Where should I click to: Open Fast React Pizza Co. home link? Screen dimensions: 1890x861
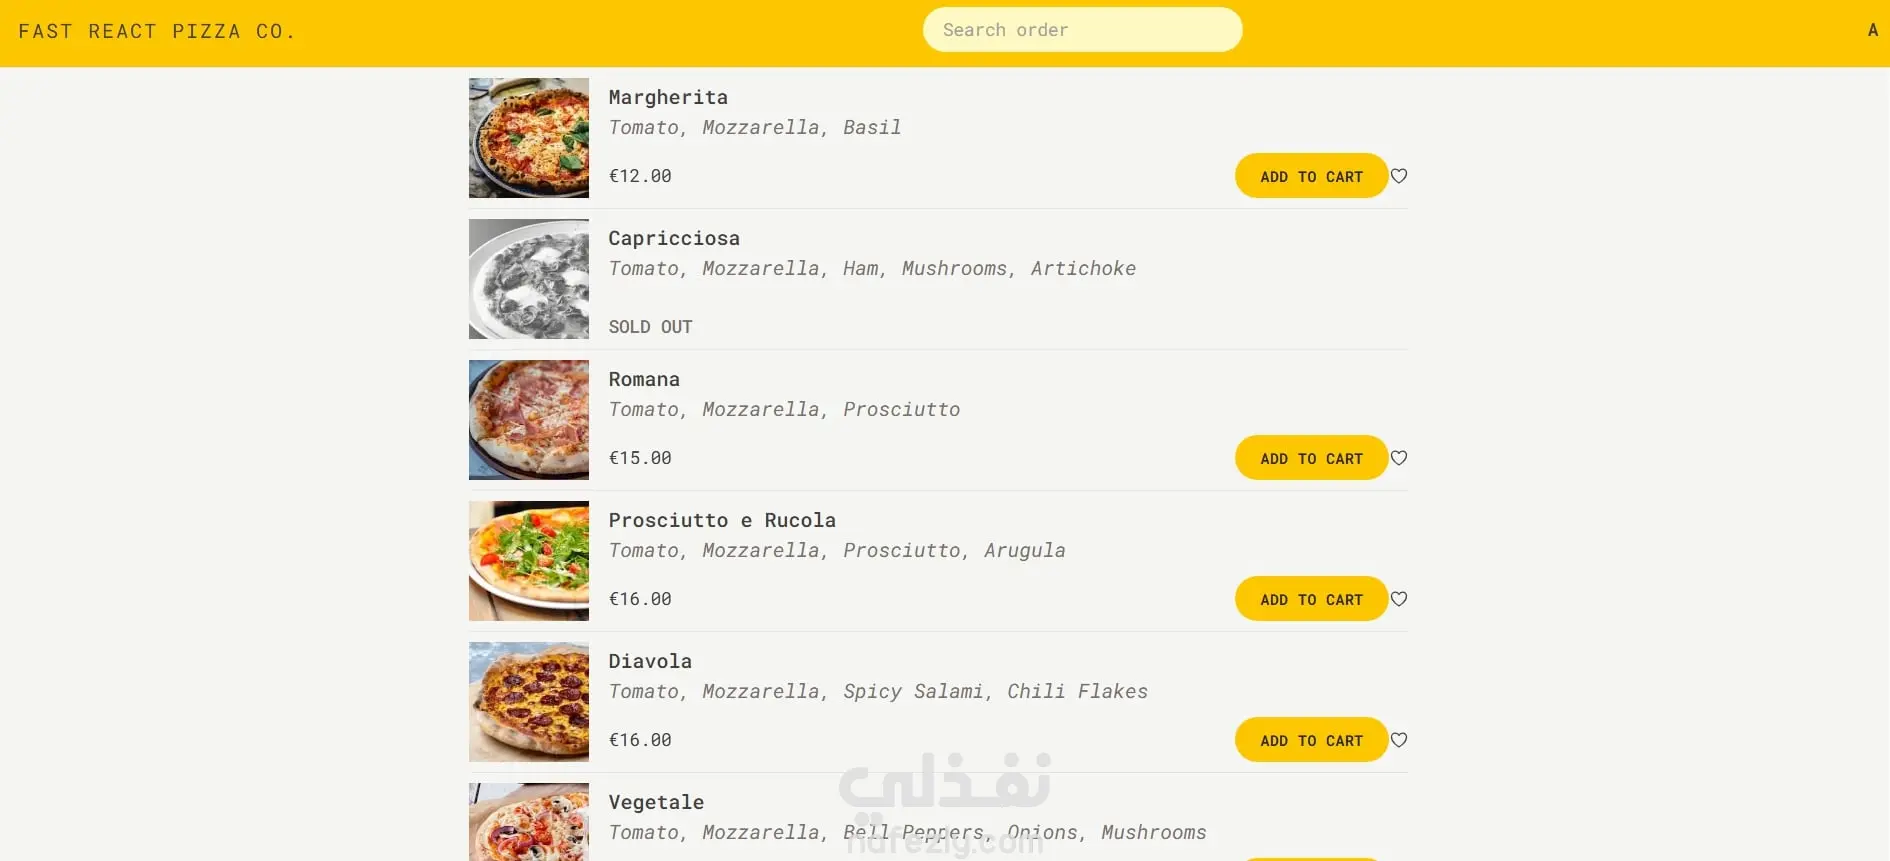click(157, 31)
